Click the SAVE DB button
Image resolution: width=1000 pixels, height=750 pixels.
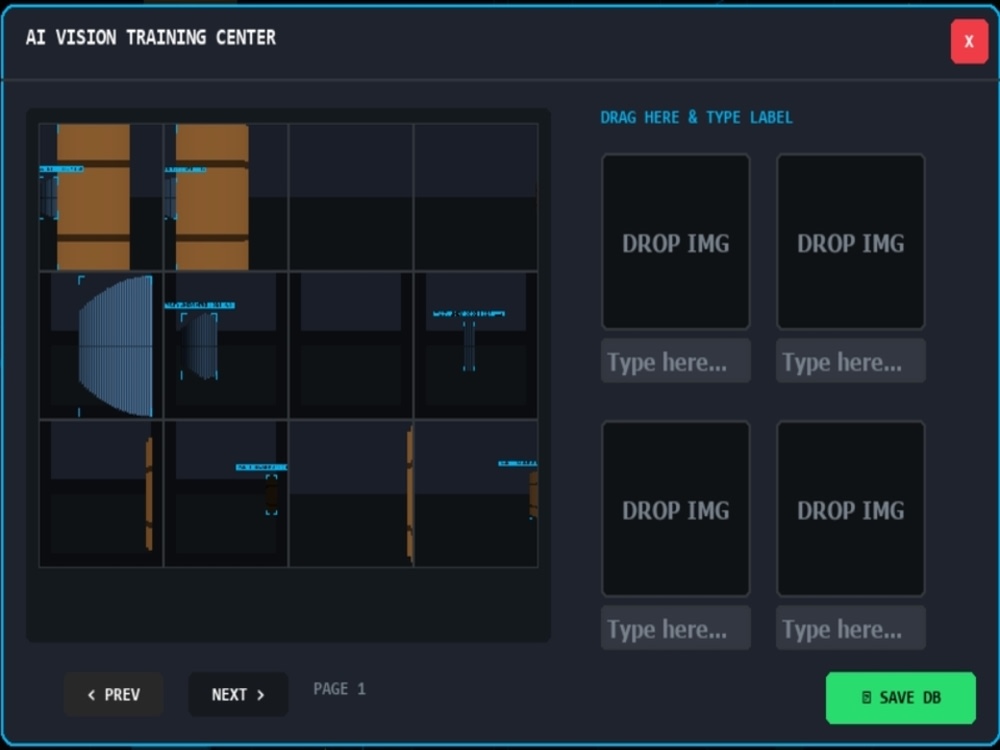click(901, 698)
